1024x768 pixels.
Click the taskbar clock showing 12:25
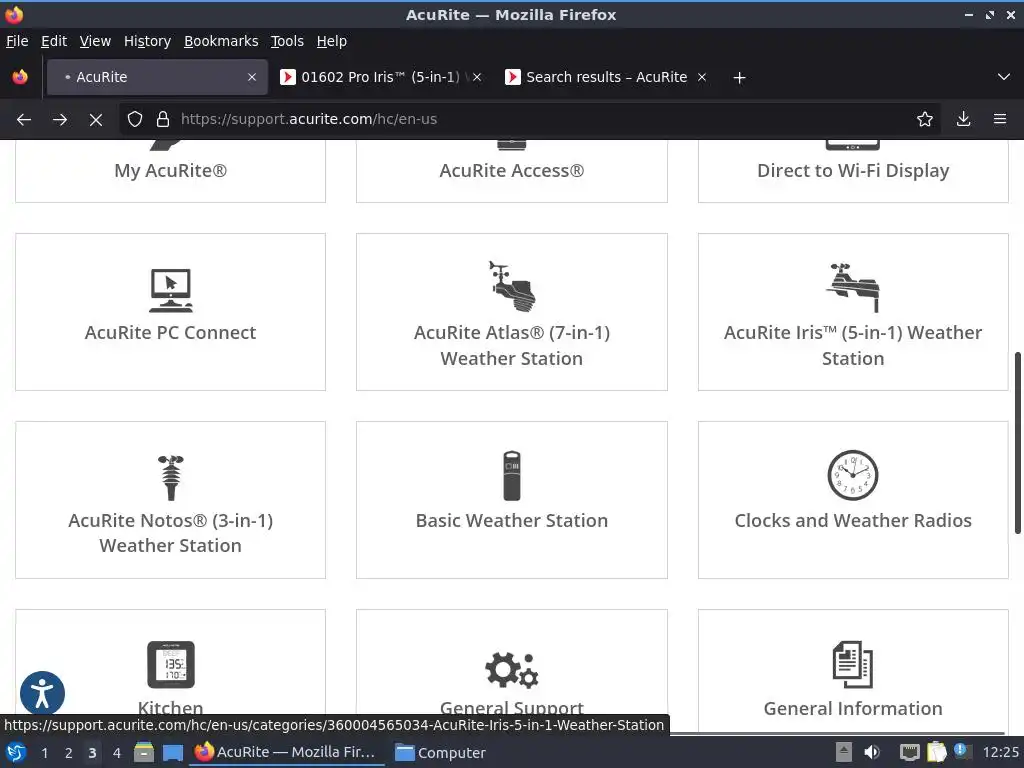point(1000,752)
